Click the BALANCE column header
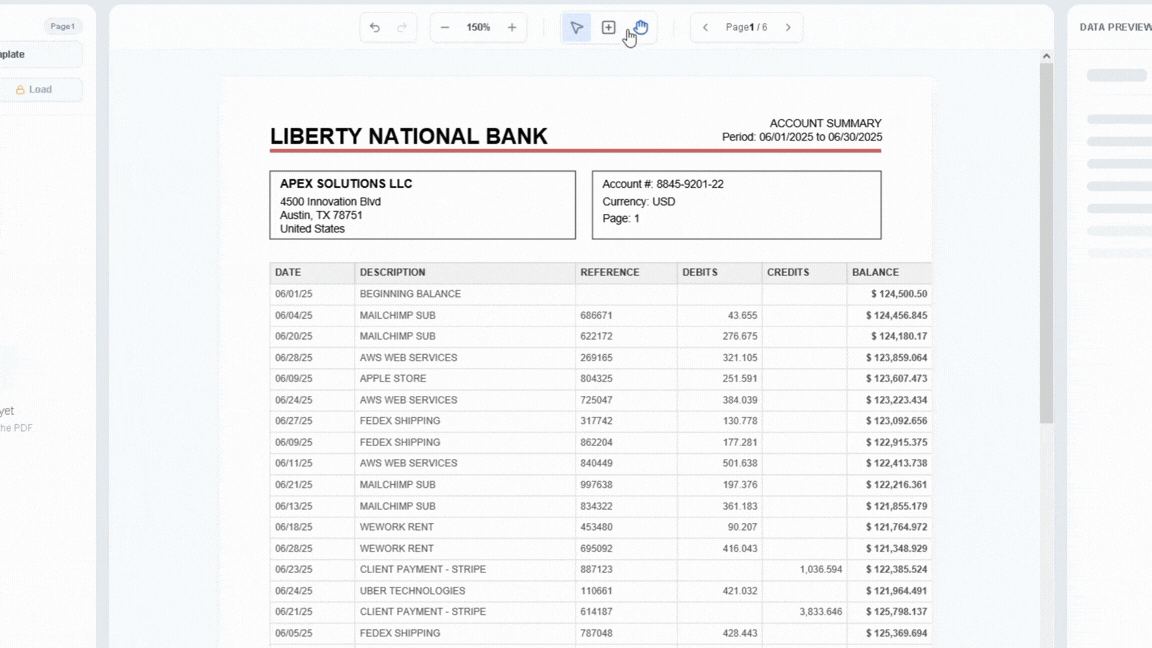1152x648 pixels. pyautogui.click(x=875, y=272)
